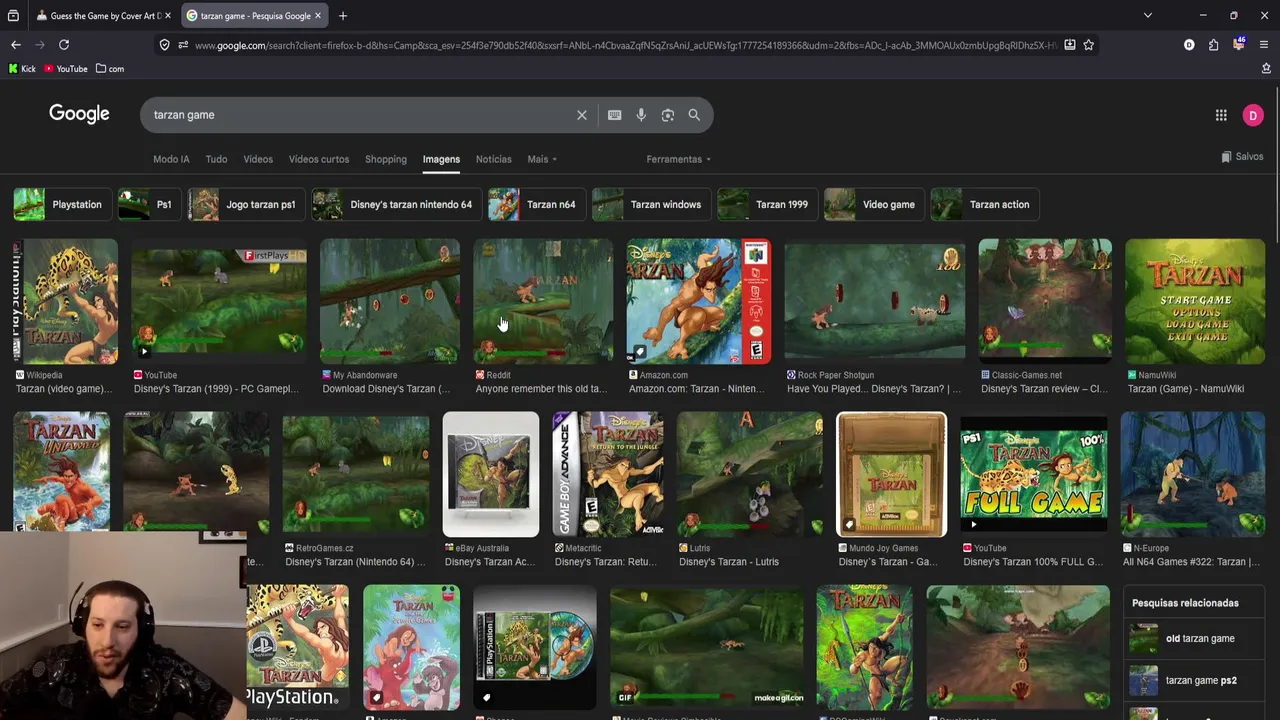Open the Rock Paper Shotgun thumbnail

point(875,301)
